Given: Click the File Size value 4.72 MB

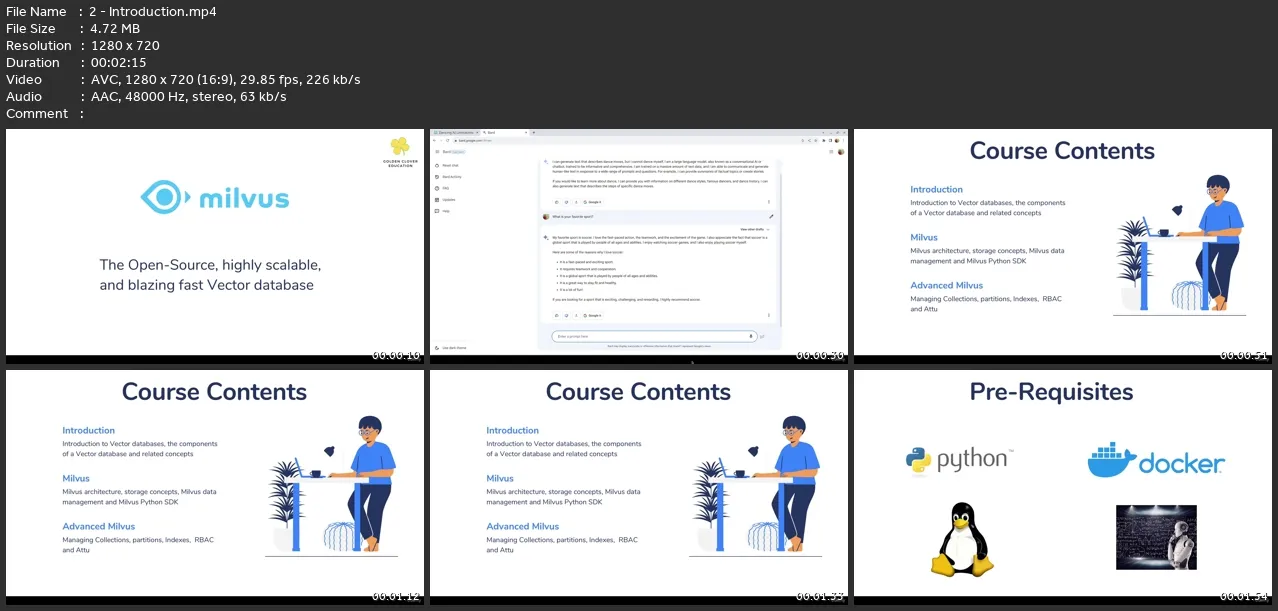Looking at the screenshot, I should [114, 28].
